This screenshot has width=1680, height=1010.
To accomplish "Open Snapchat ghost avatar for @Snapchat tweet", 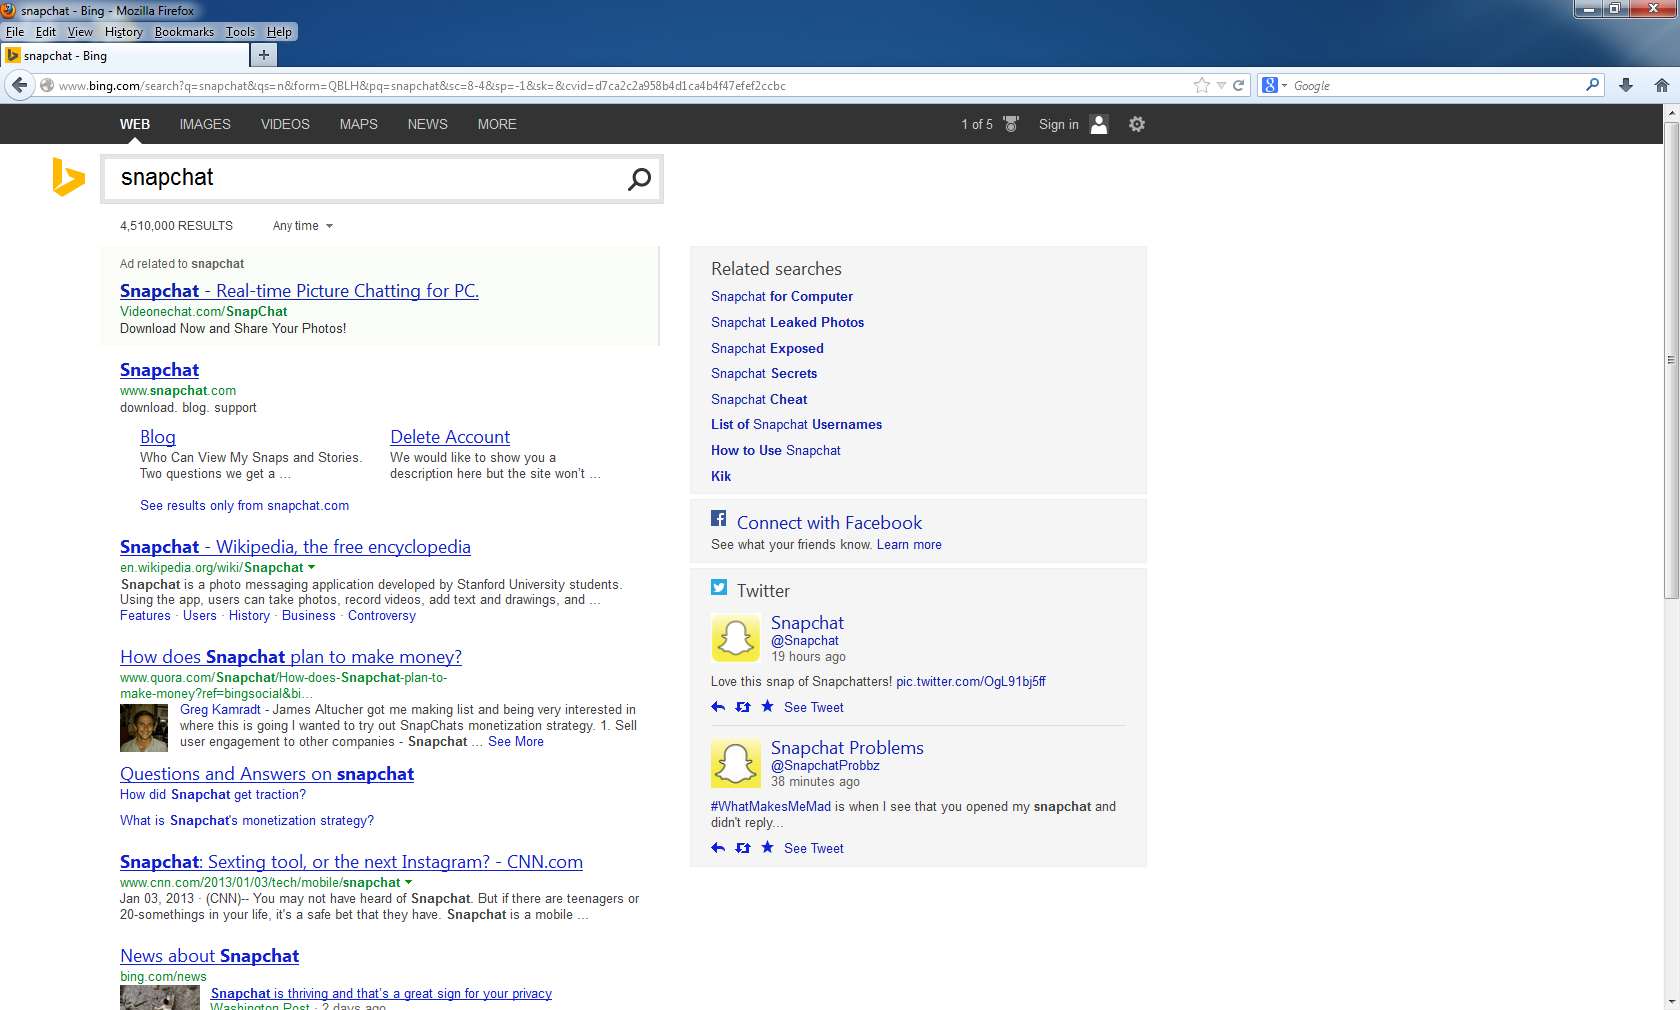I will [x=736, y=638].
